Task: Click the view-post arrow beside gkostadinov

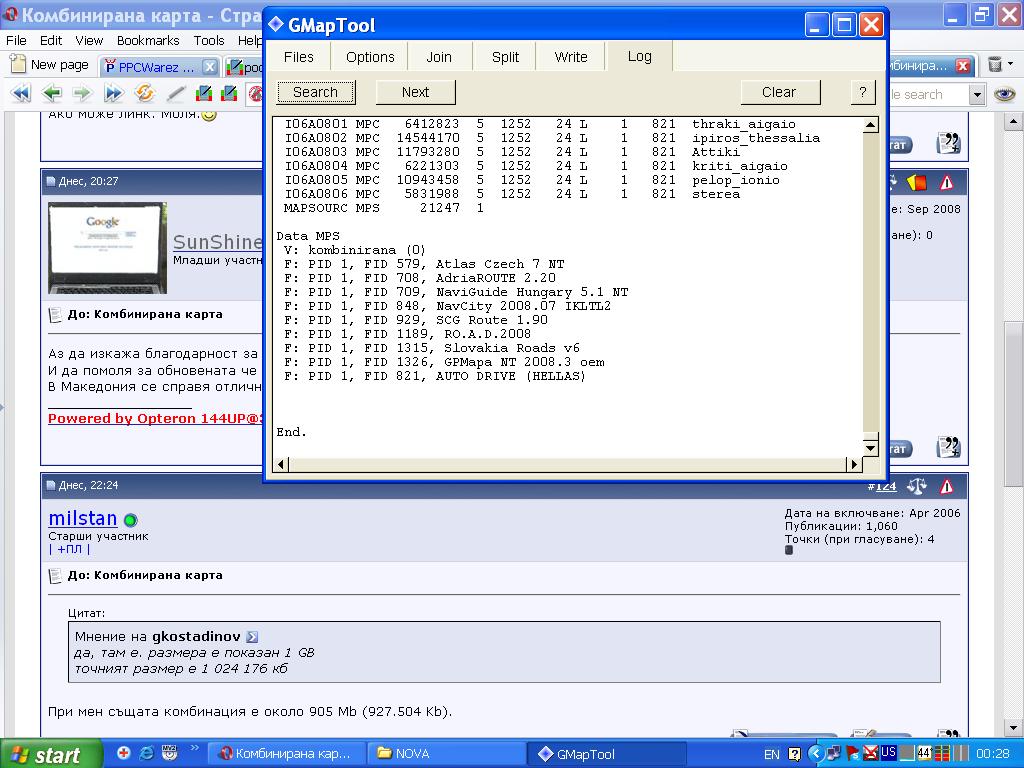Action: [252, 636]
